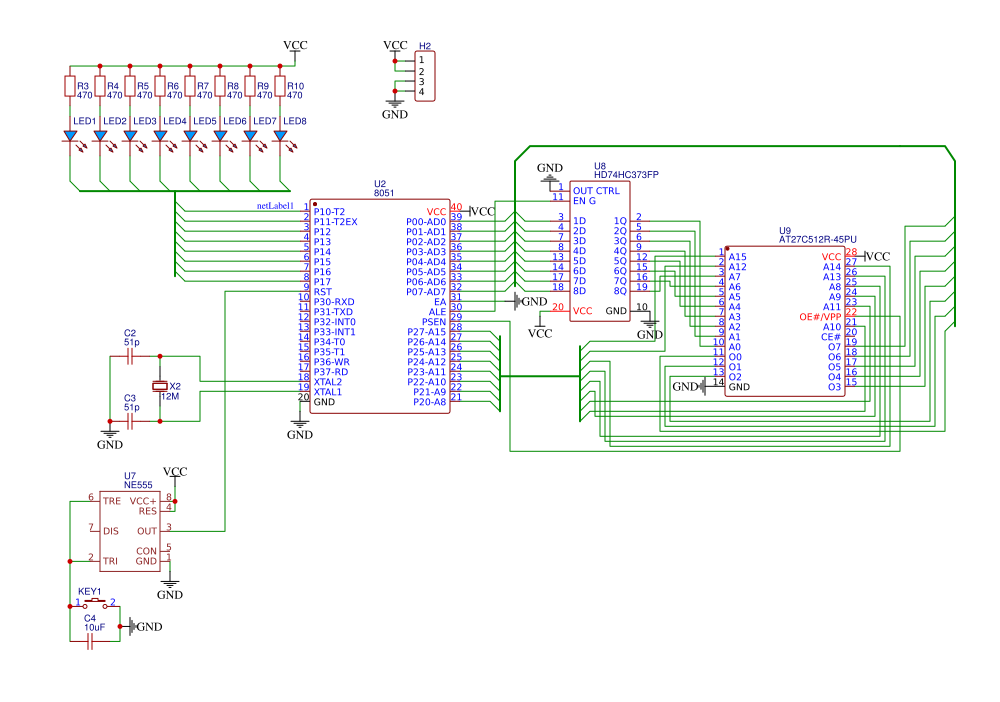
Task: Click the C3 51p capacitor symbol
Action: (x=132, y=421)
